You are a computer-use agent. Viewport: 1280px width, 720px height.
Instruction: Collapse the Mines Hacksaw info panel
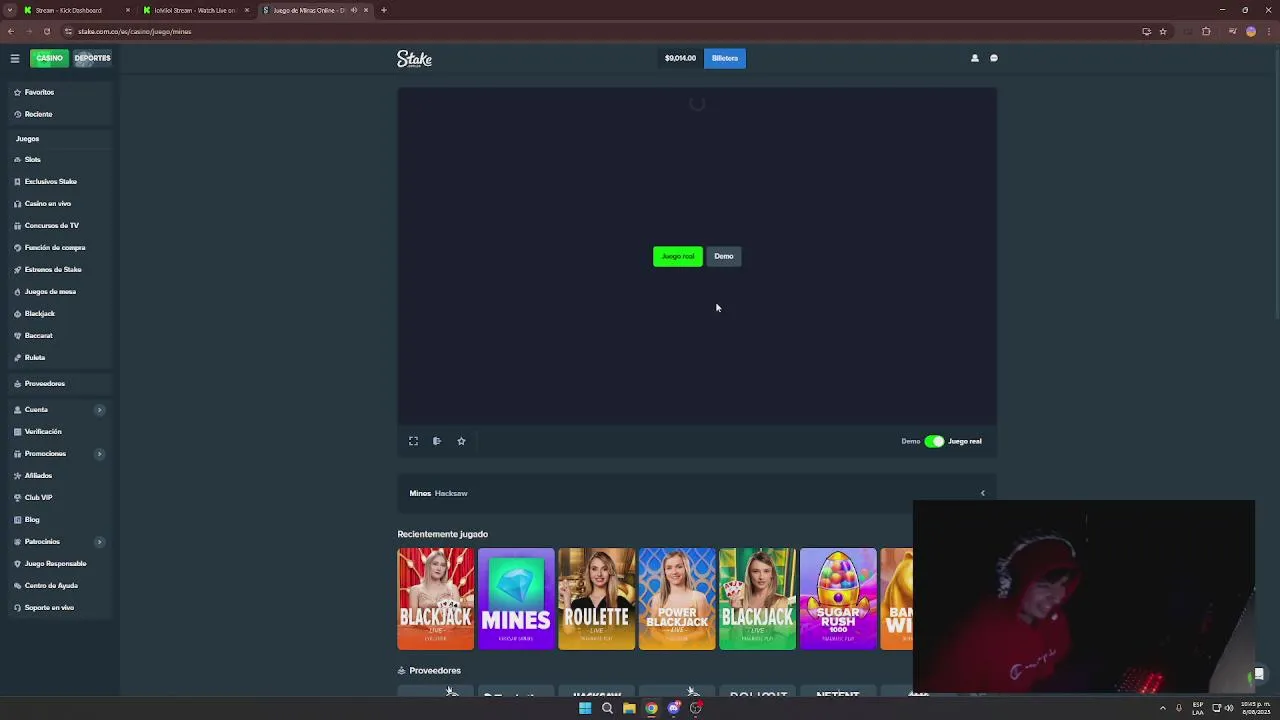(x=982, y=493)
